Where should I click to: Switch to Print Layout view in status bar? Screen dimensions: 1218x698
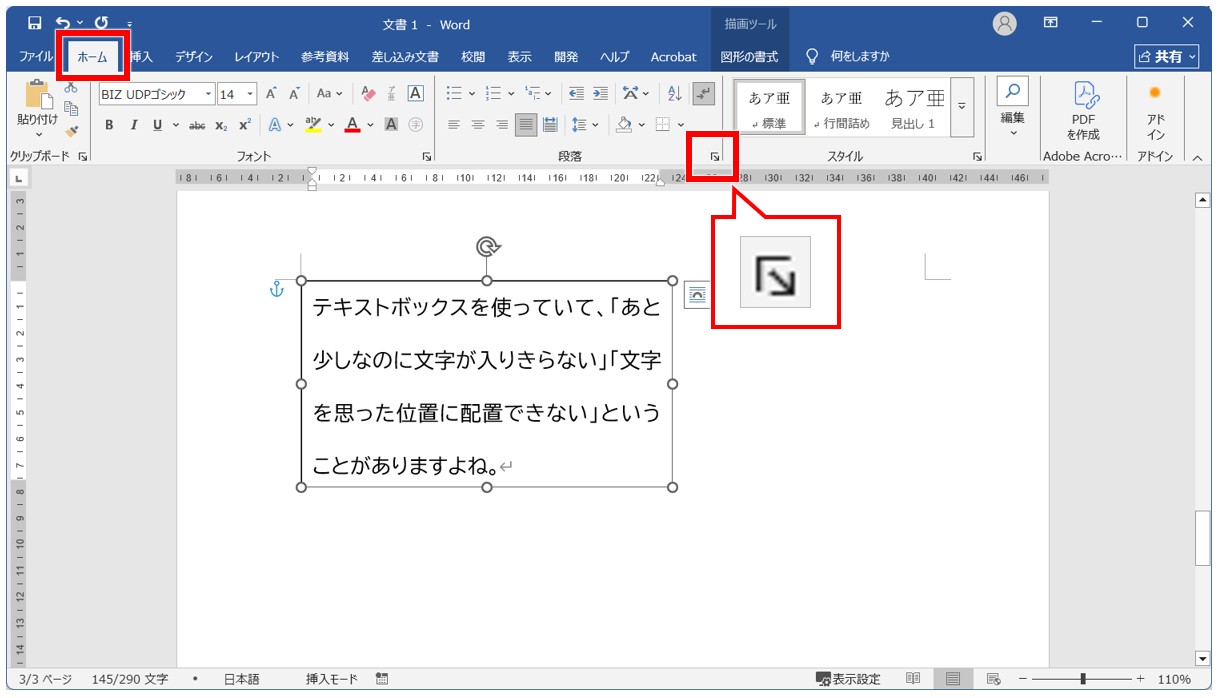coord(953,679)
